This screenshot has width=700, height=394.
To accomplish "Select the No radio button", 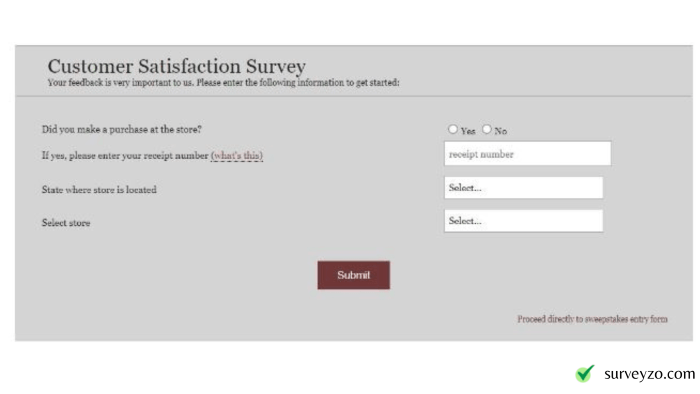I will click(487, 129).
